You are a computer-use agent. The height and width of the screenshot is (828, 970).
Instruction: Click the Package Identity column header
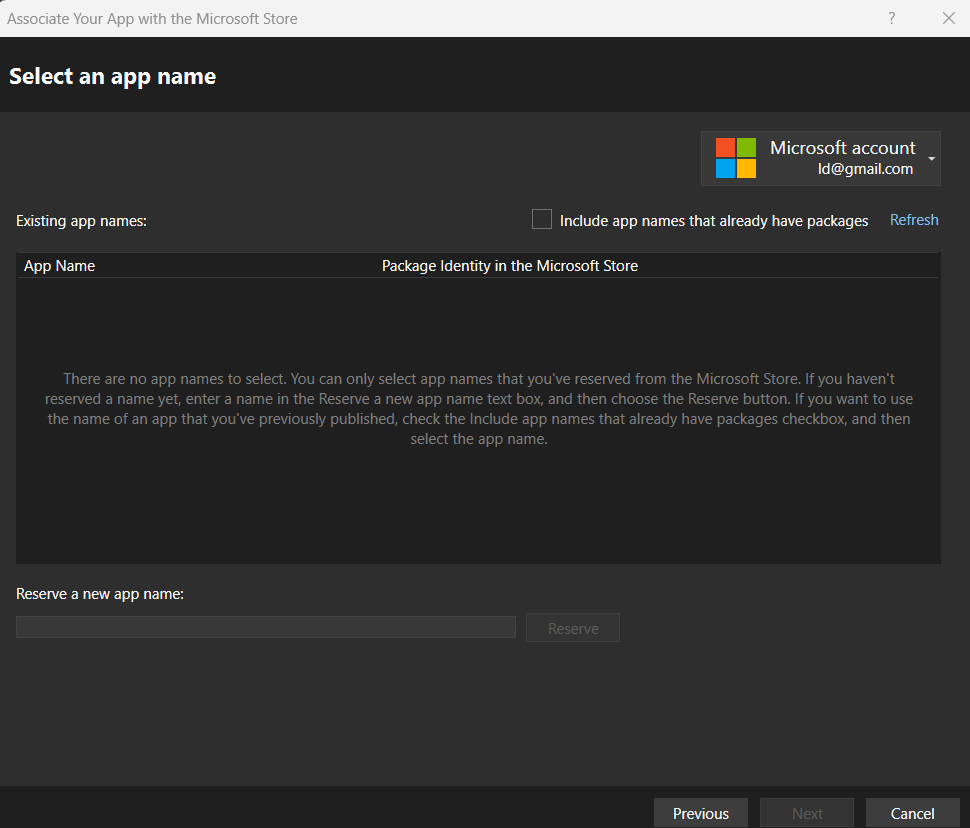[x=509, y=265]
